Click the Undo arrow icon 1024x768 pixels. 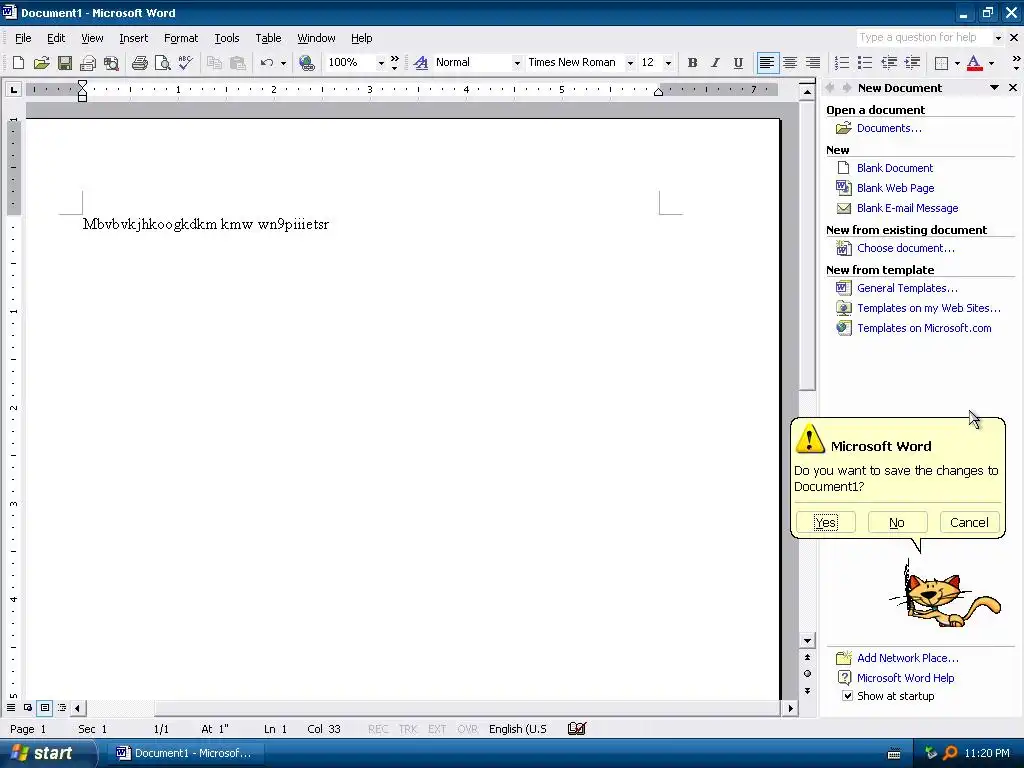tap(266, 63)
